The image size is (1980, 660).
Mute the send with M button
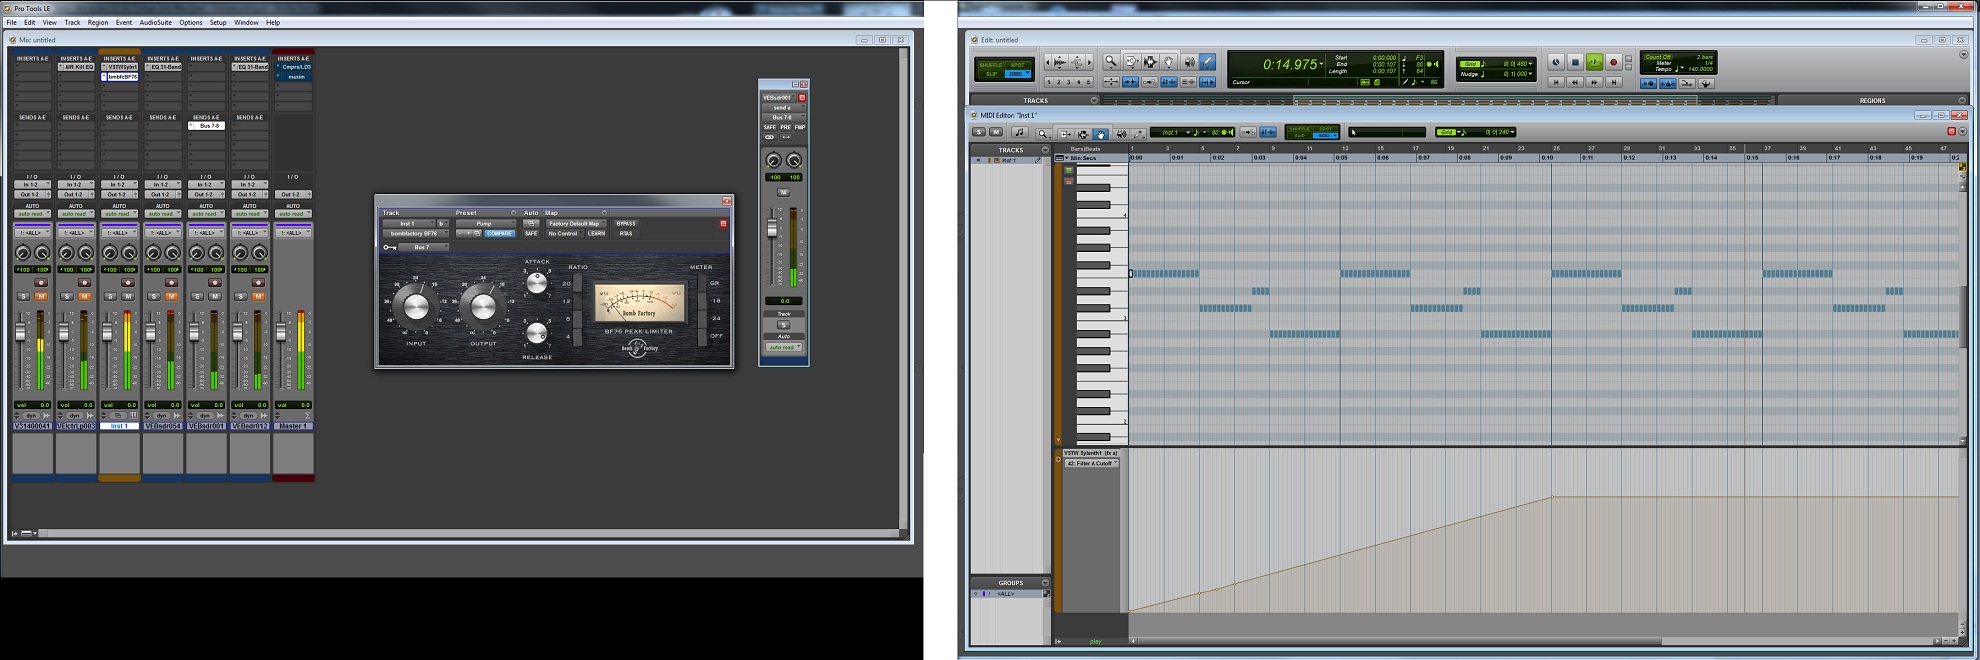784,192
